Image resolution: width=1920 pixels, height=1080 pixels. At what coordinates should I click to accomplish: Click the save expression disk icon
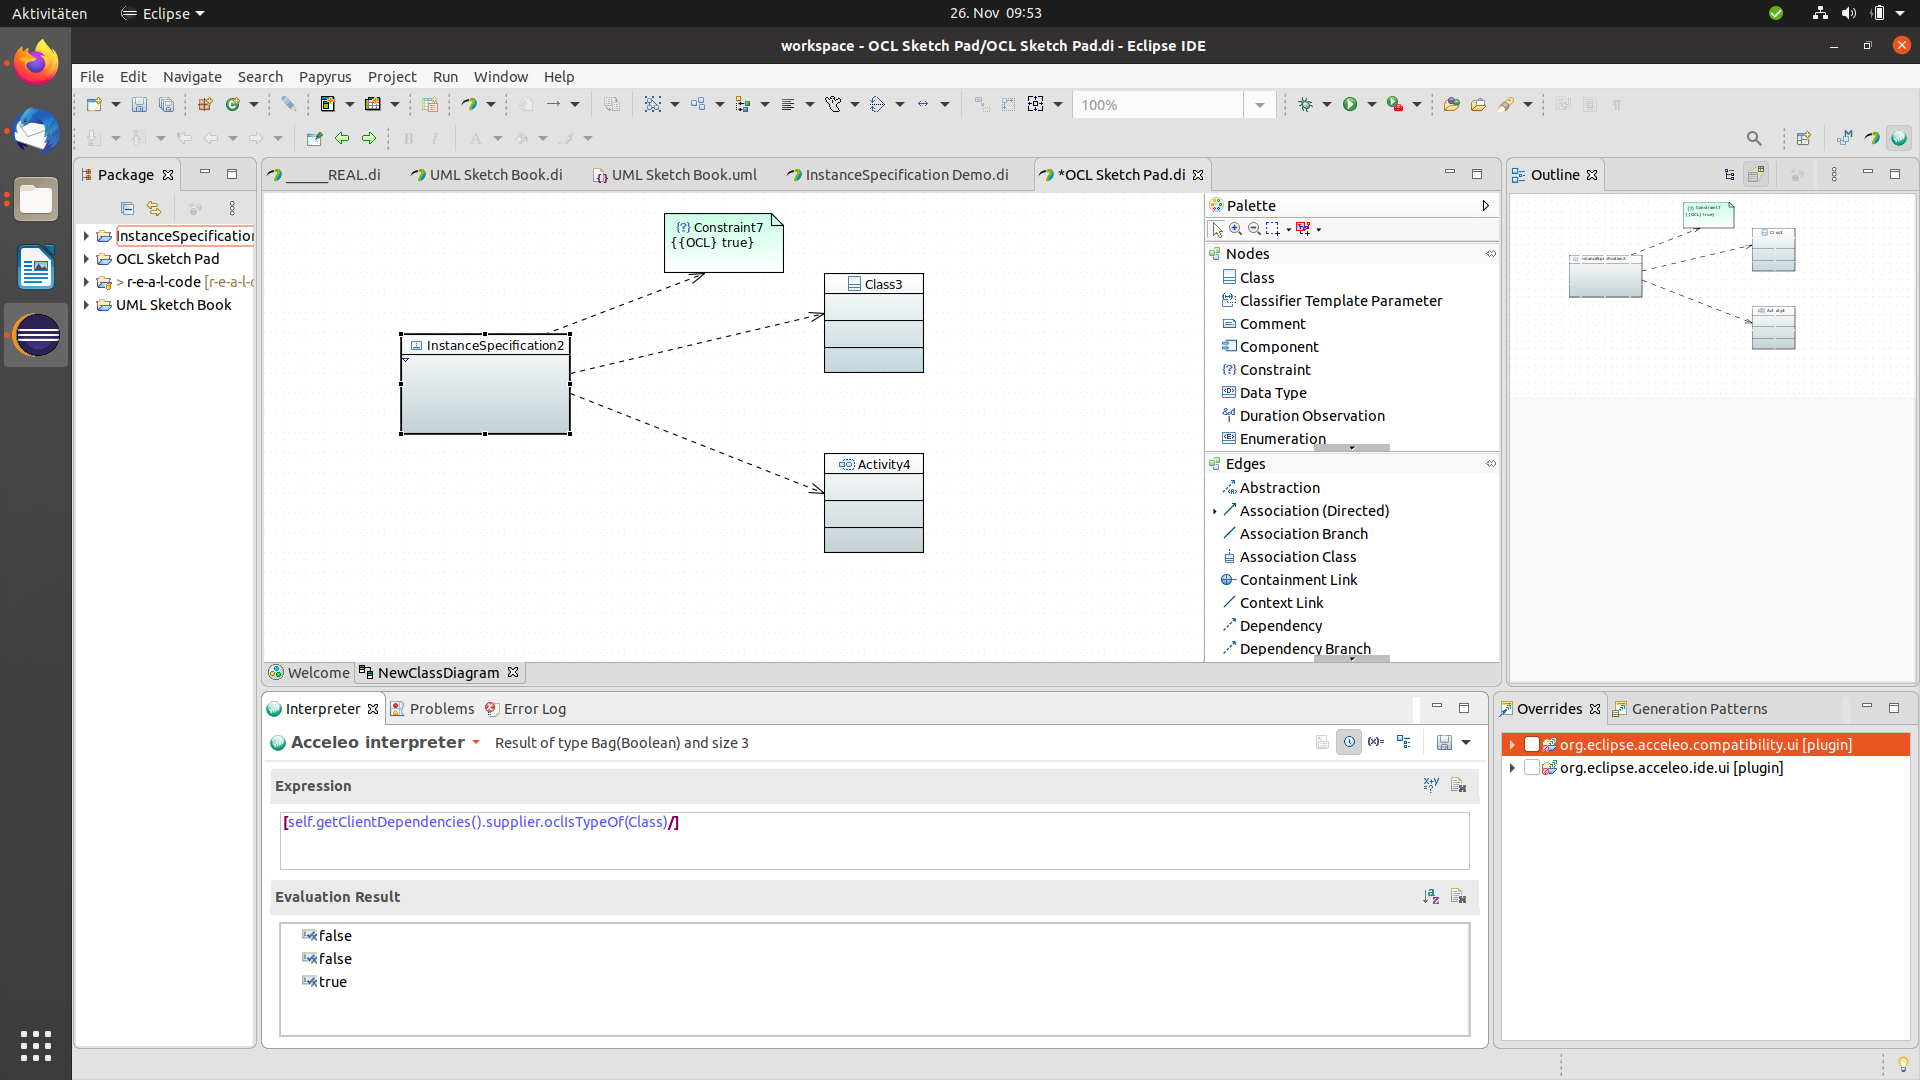click(x=1444, y=742)
